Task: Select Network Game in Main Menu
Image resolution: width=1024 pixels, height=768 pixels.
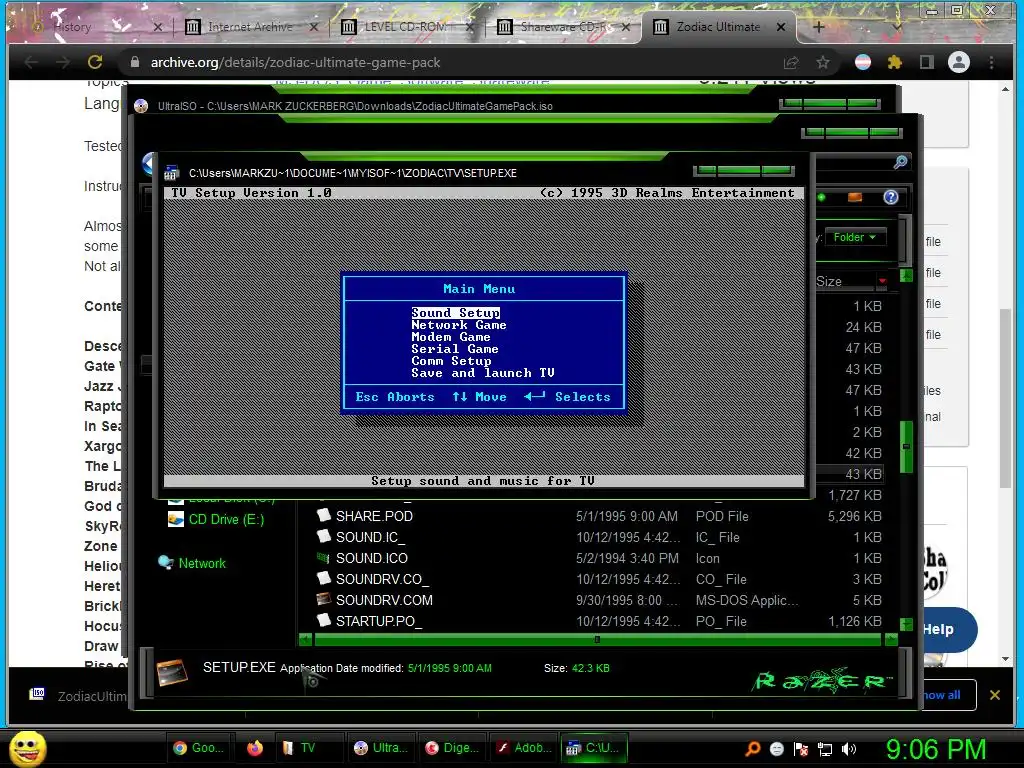Action: tap(458, 325)
